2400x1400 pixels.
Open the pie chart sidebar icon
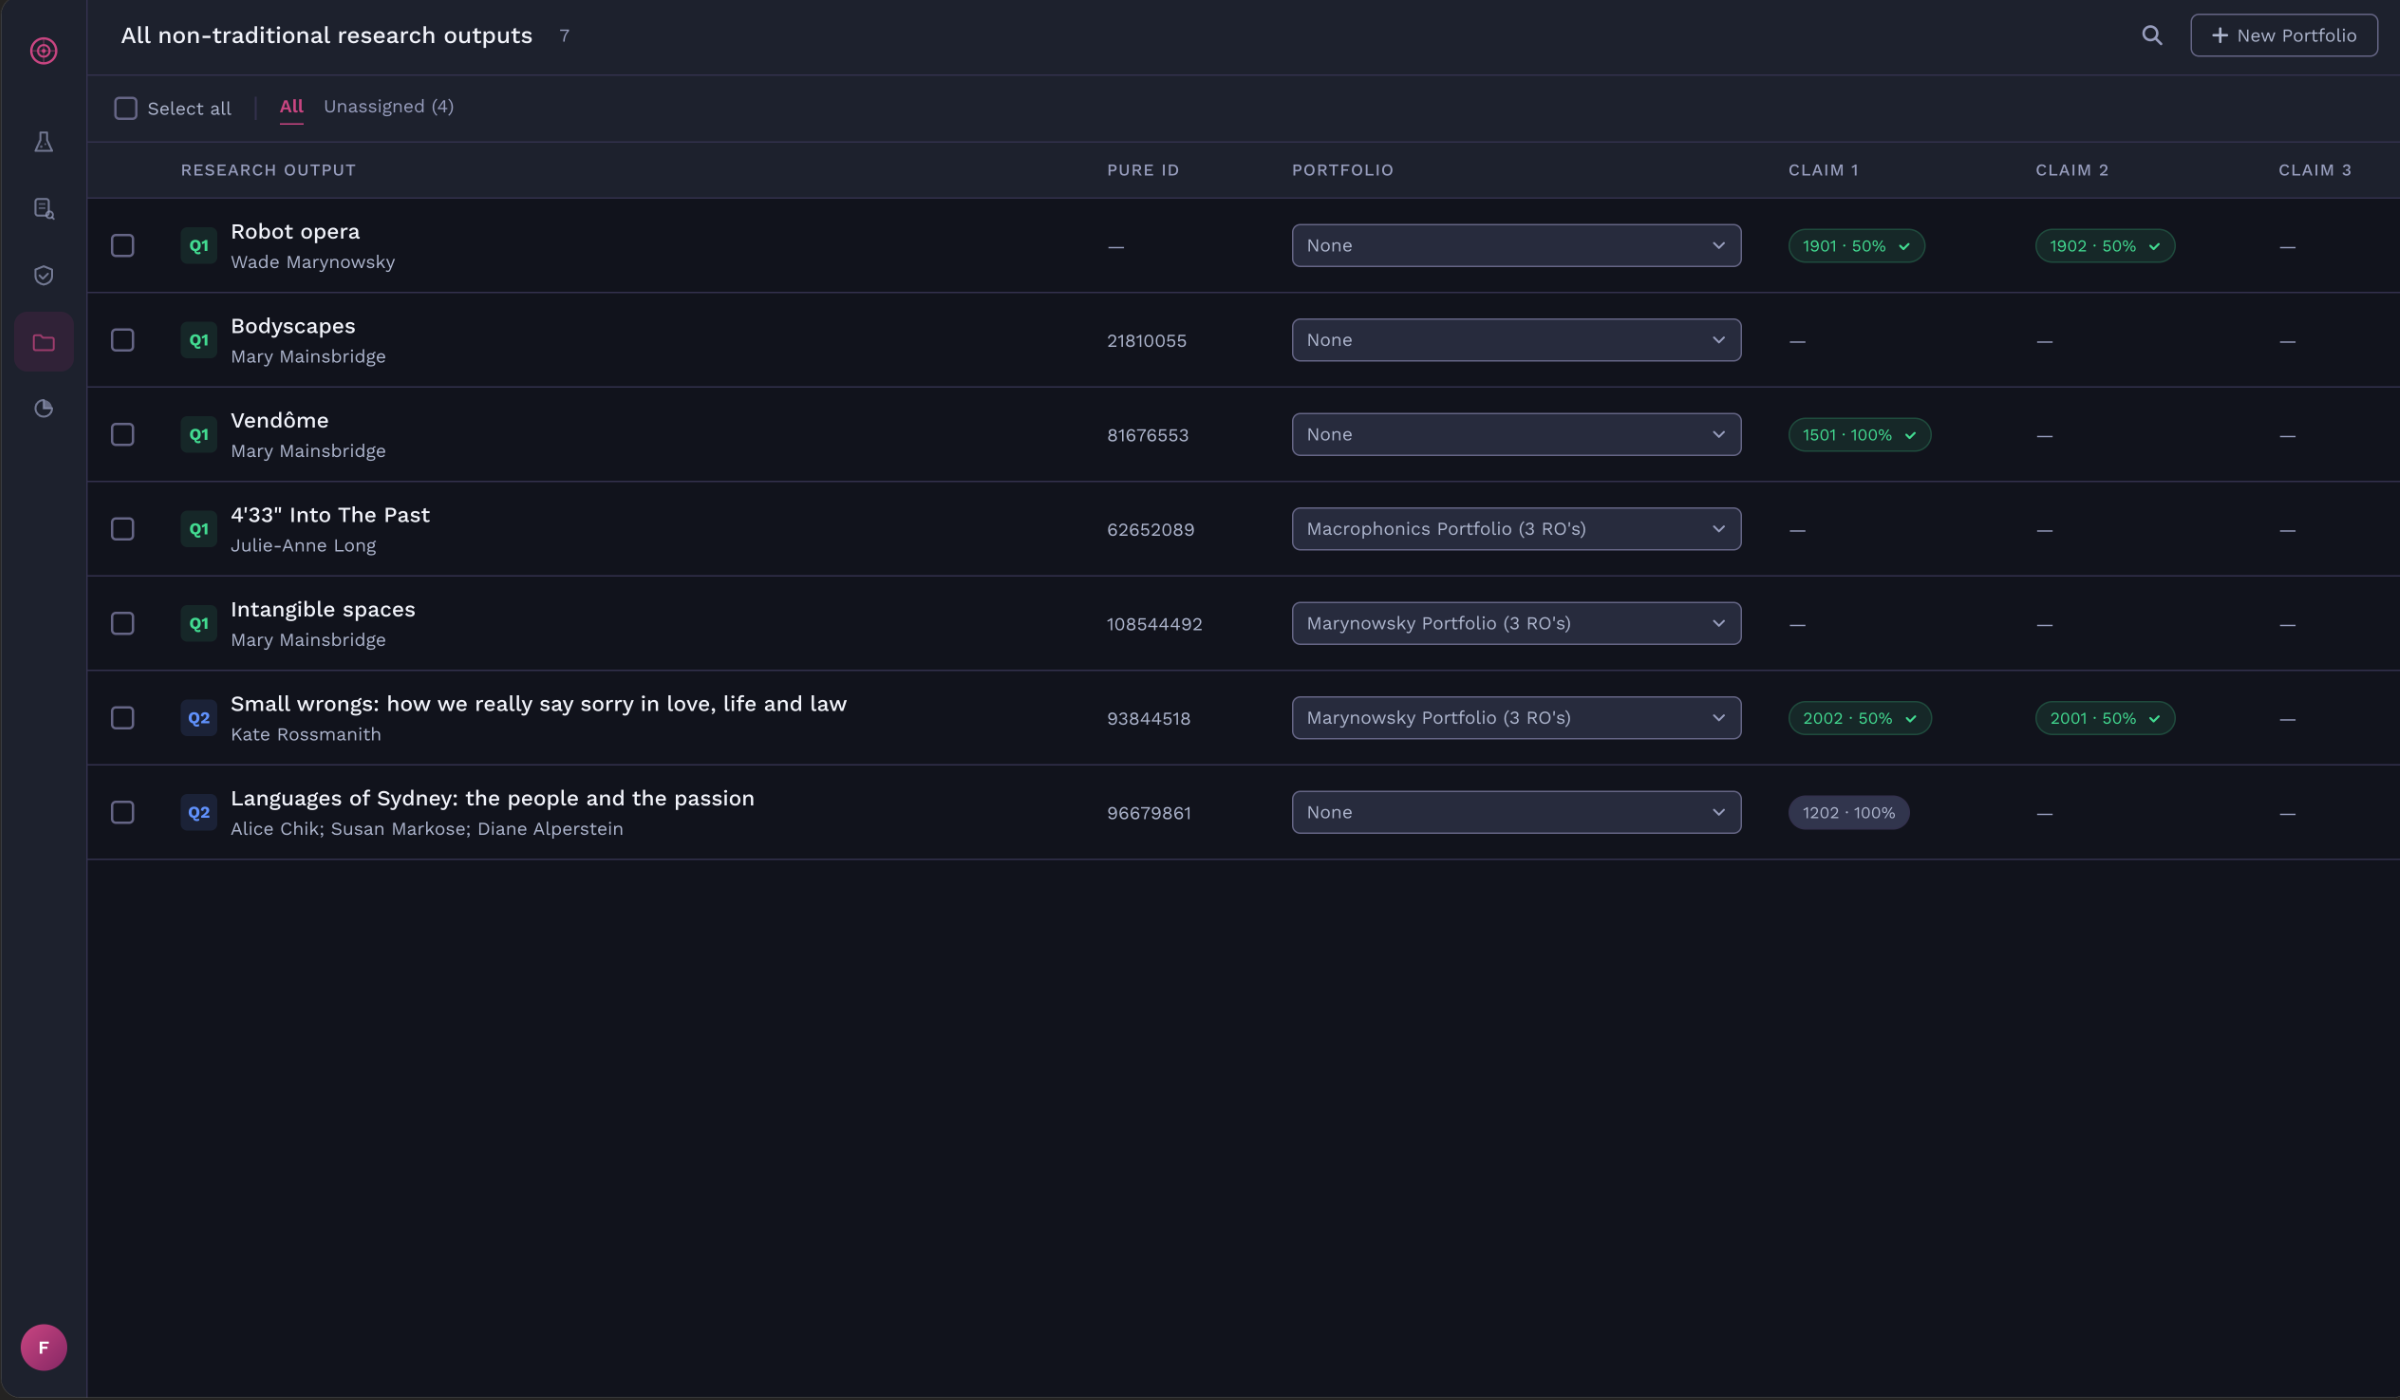(43, 408)
